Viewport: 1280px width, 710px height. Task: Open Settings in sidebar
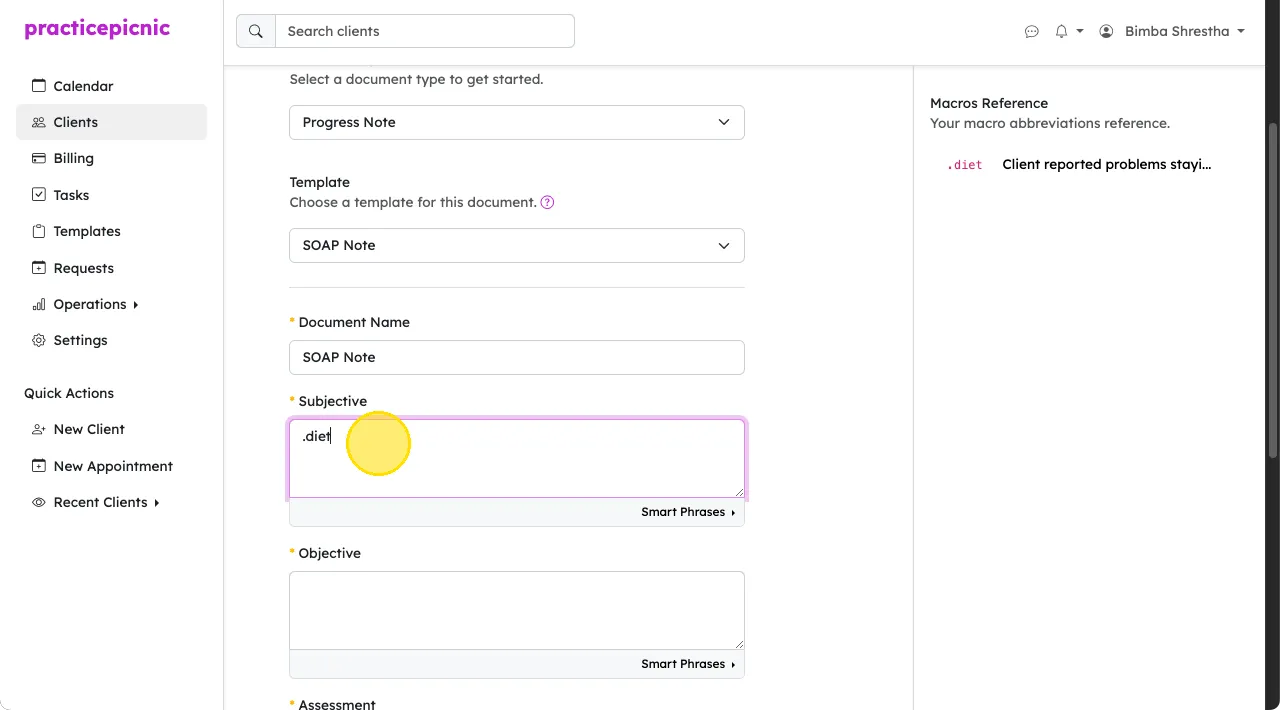coord(111,340)
